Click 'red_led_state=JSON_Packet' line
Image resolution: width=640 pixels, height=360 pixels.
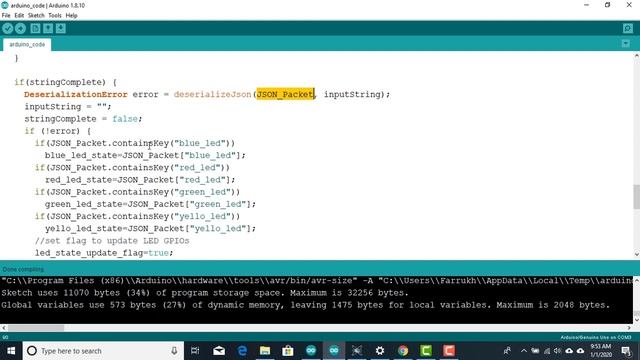click(140, 180)
